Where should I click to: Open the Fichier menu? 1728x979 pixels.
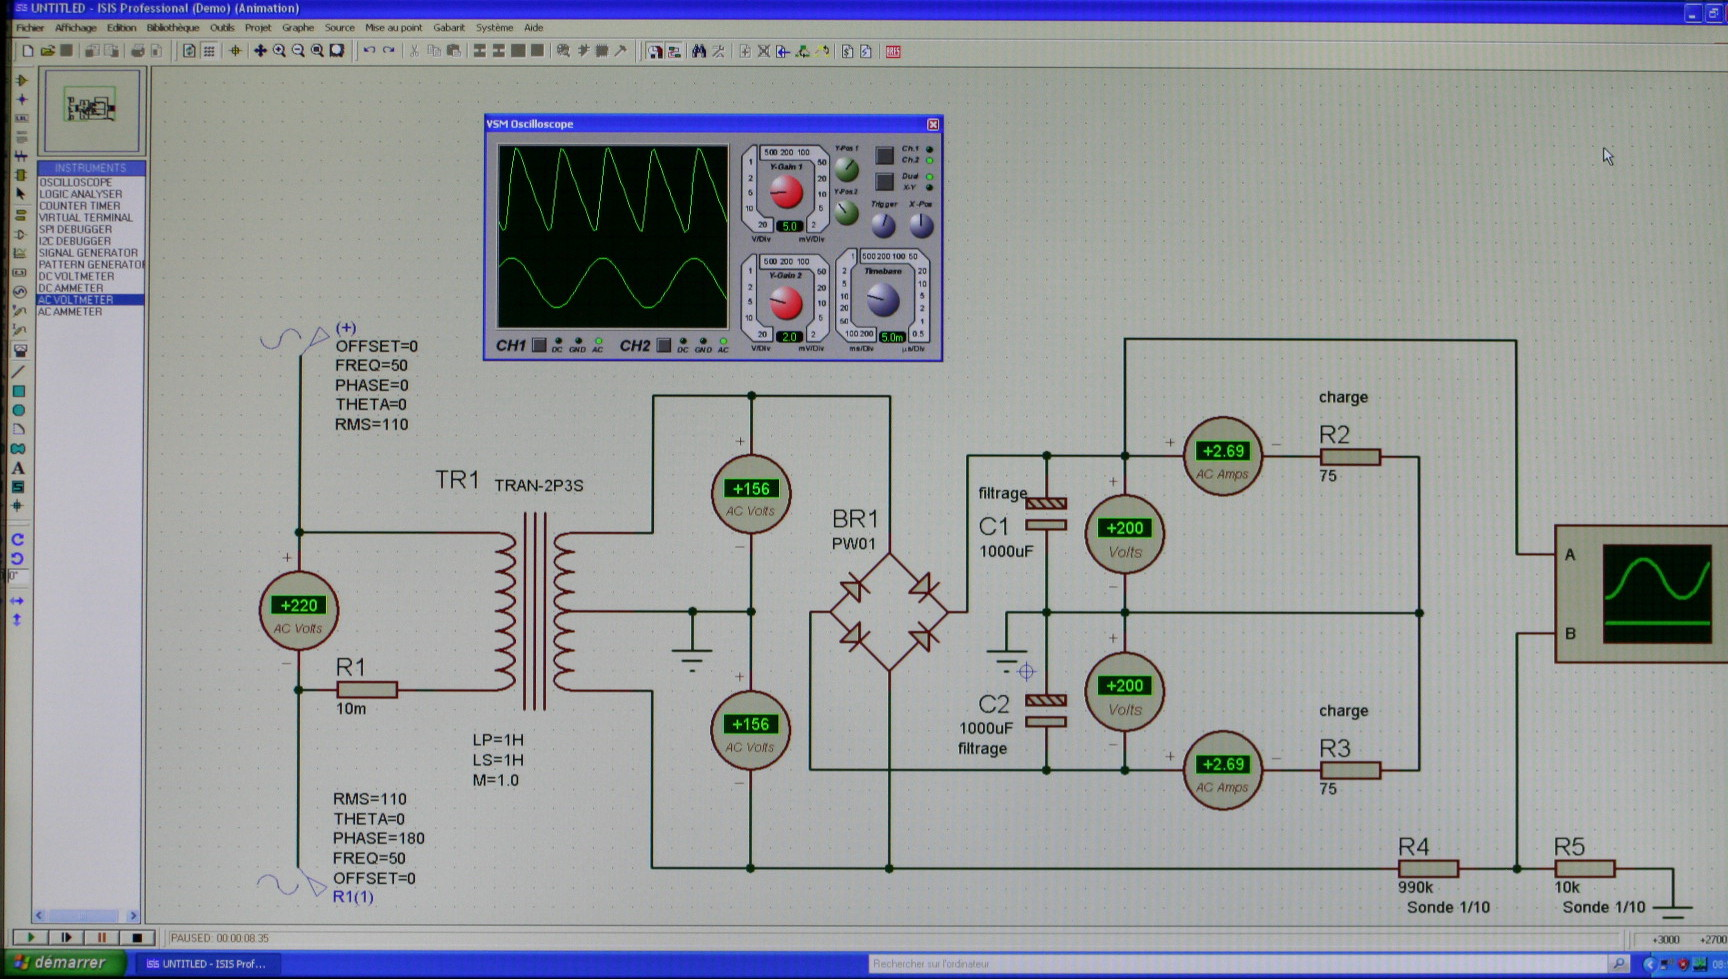(30, 28)
